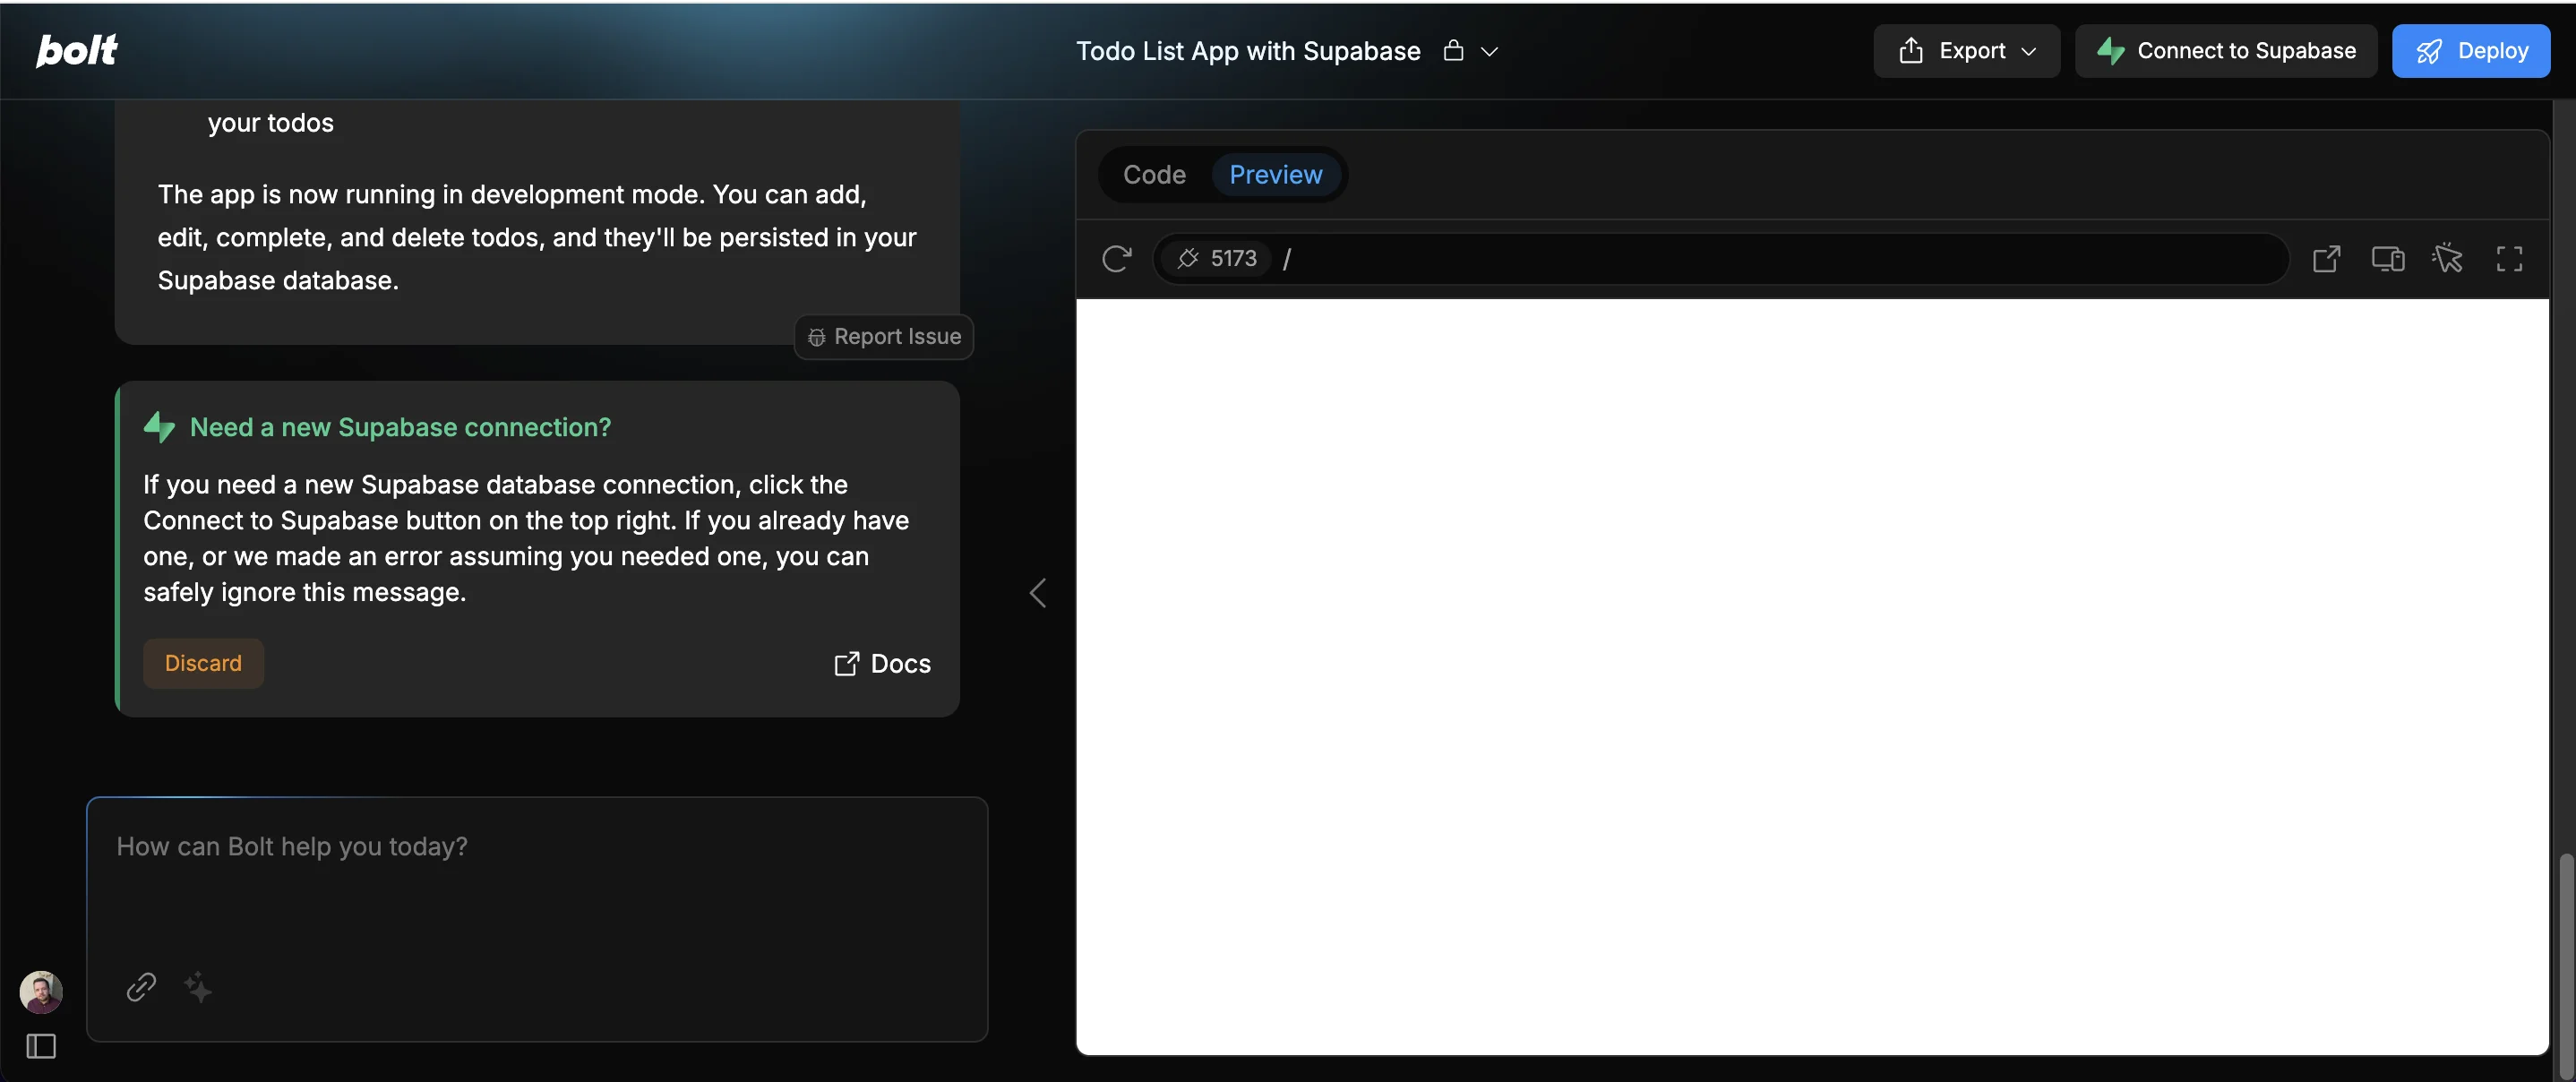
Task: Enter fullscreen preview mode
Action: tap(2508, 259)
